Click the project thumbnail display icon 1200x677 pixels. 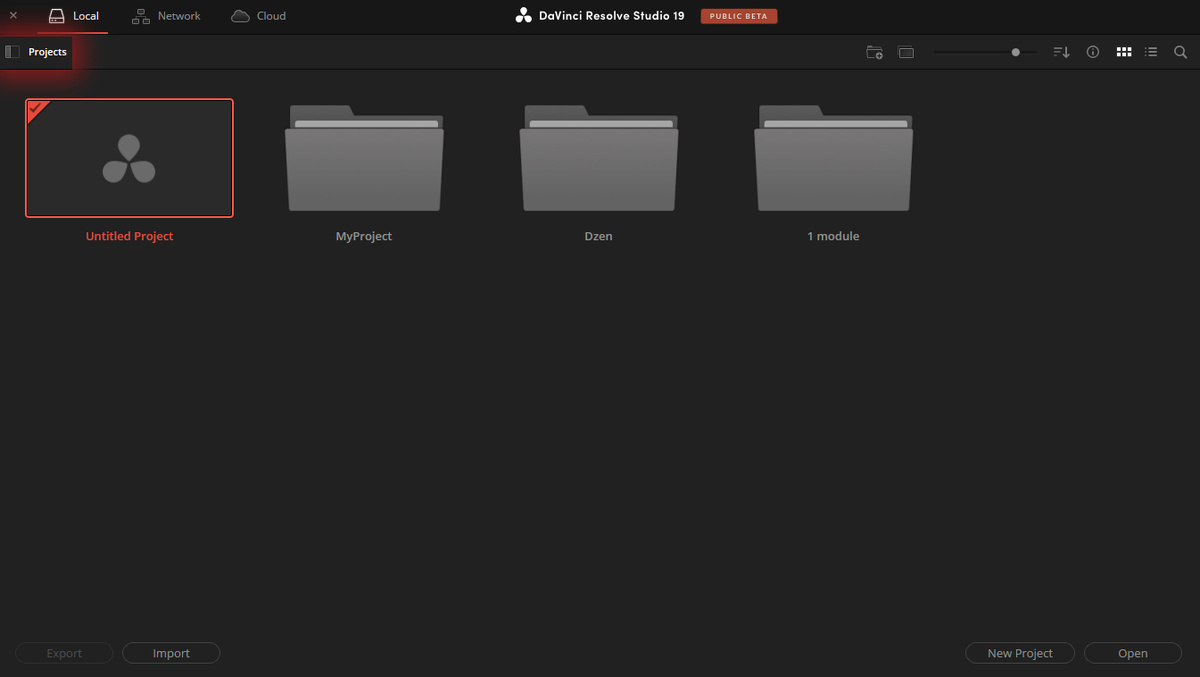coord(906,52)
